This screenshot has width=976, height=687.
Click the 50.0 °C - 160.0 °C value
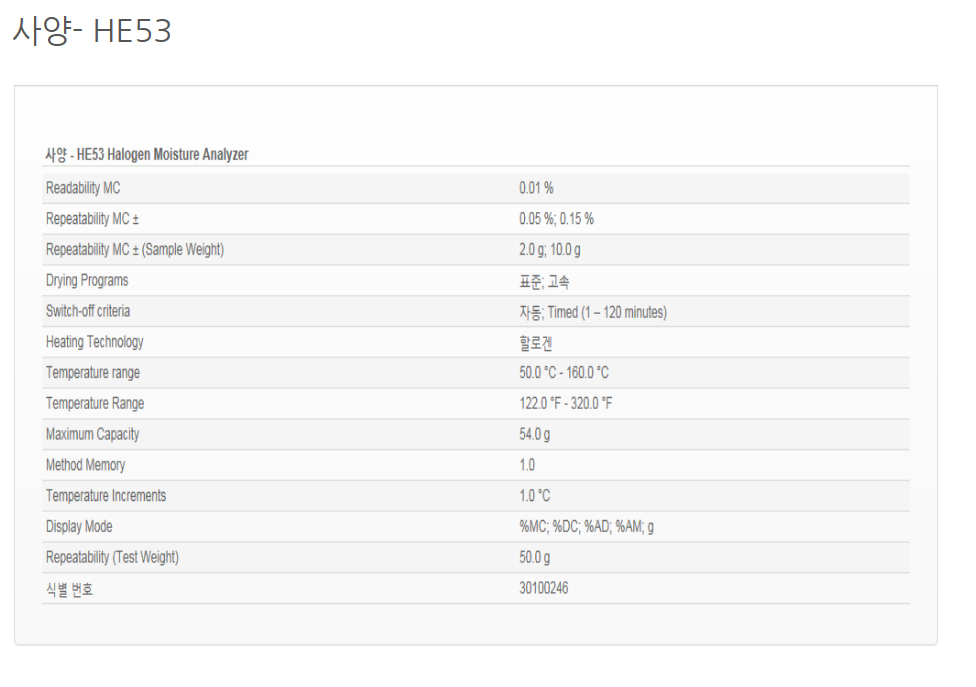[564, 373]
